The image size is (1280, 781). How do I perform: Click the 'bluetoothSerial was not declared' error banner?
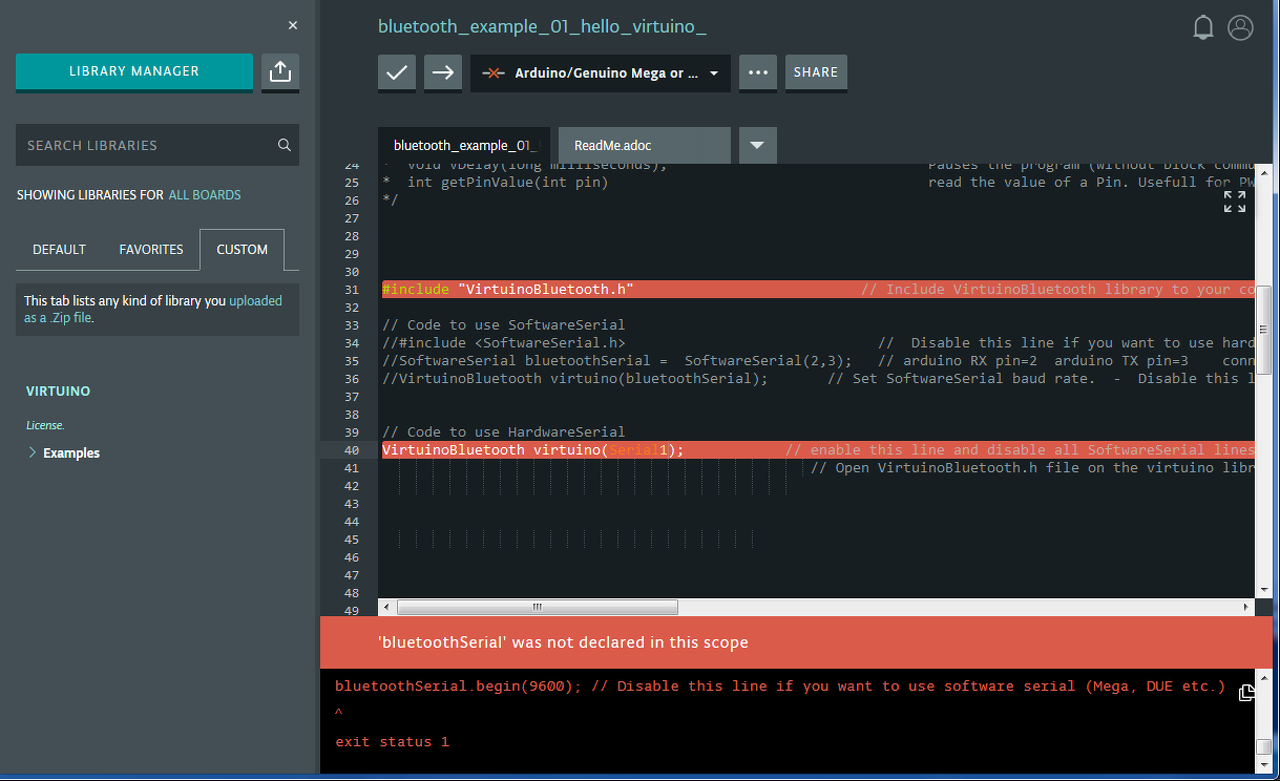coord(797,642)
